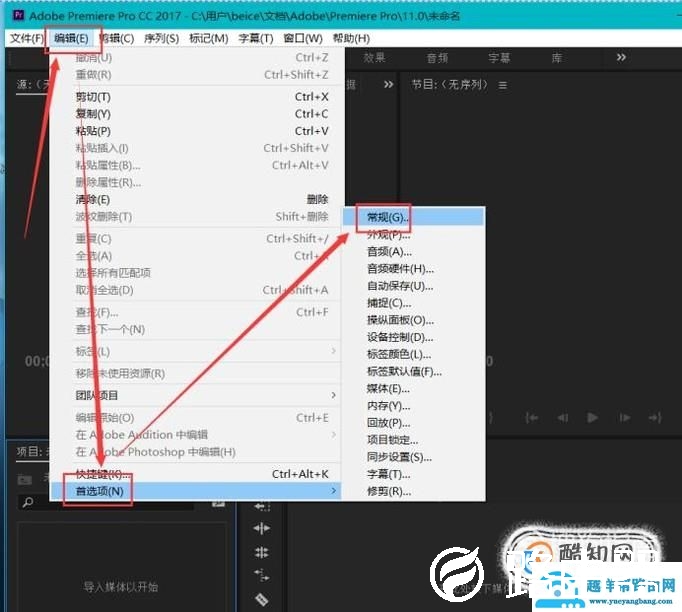This screenshot has height=612, width=682.
Task: Open 字幕(T) preferences in submenu
Action: (x=414, y=474)
